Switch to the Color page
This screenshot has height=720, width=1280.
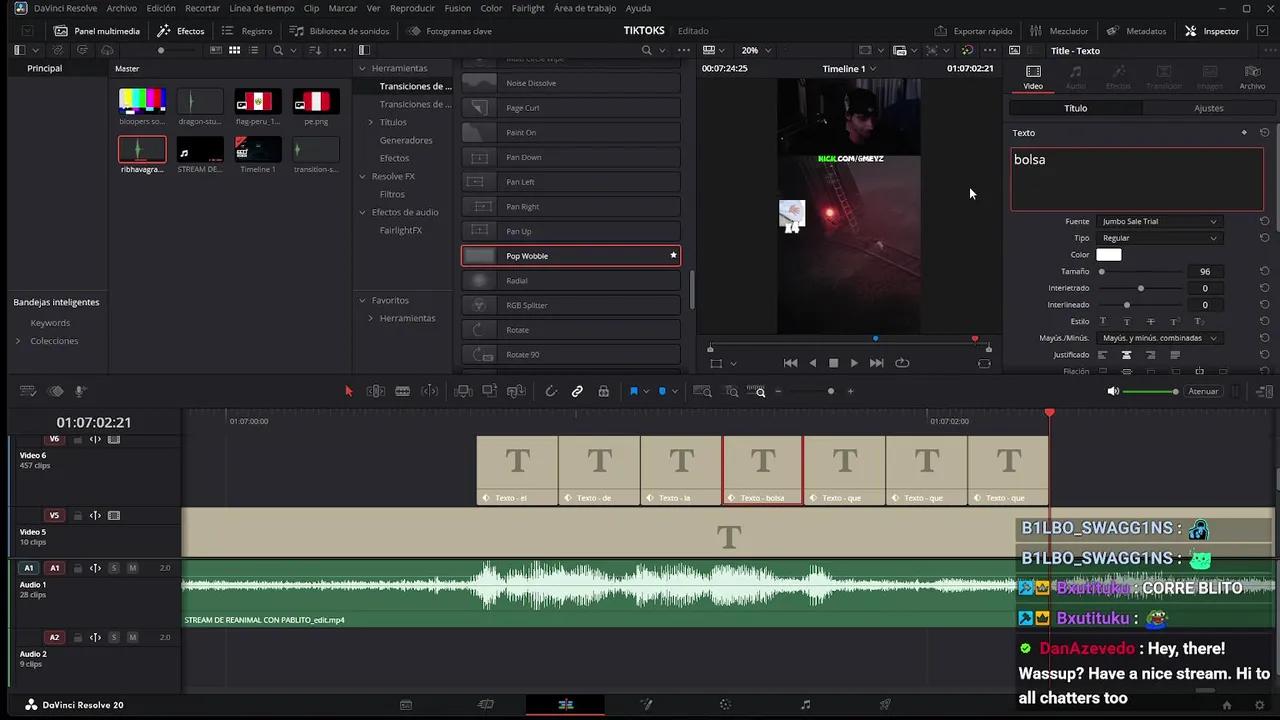click(725, 705)
